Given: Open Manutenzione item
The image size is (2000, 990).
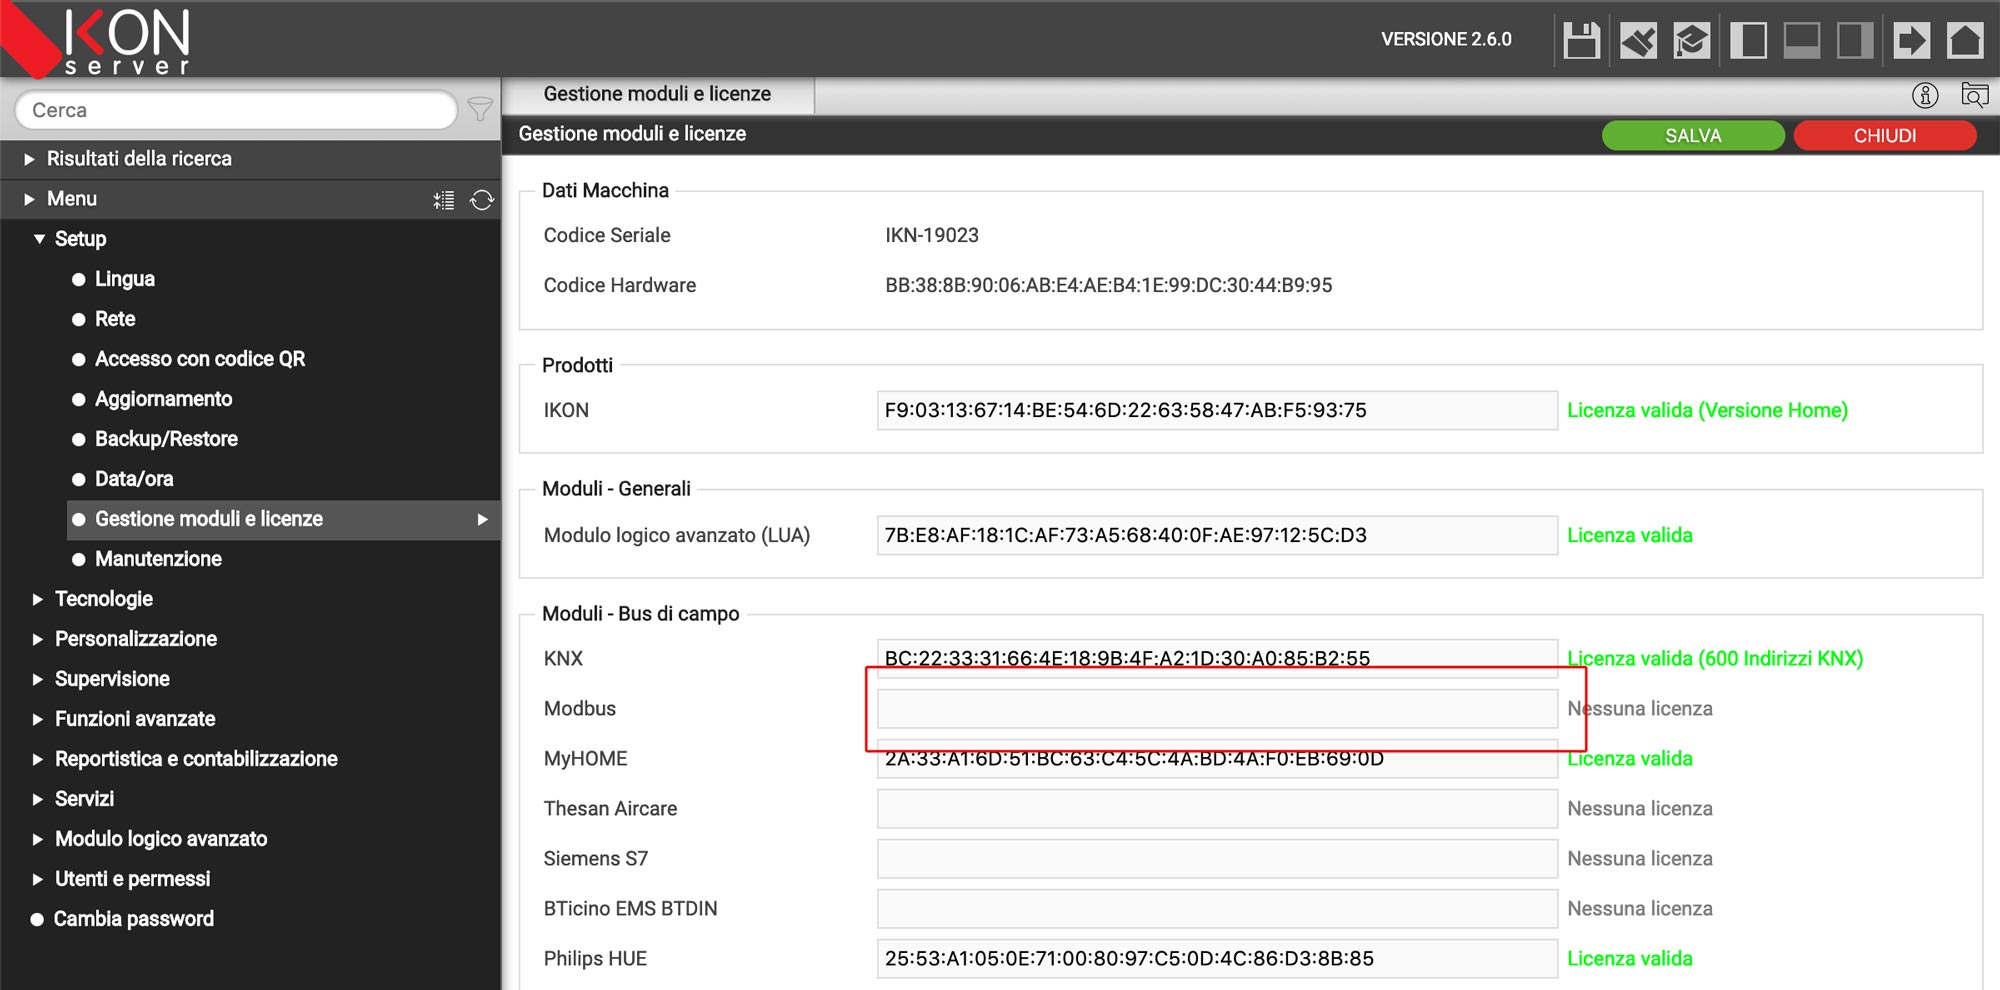Looking at the screenshot, I should (x=158, y=559).
